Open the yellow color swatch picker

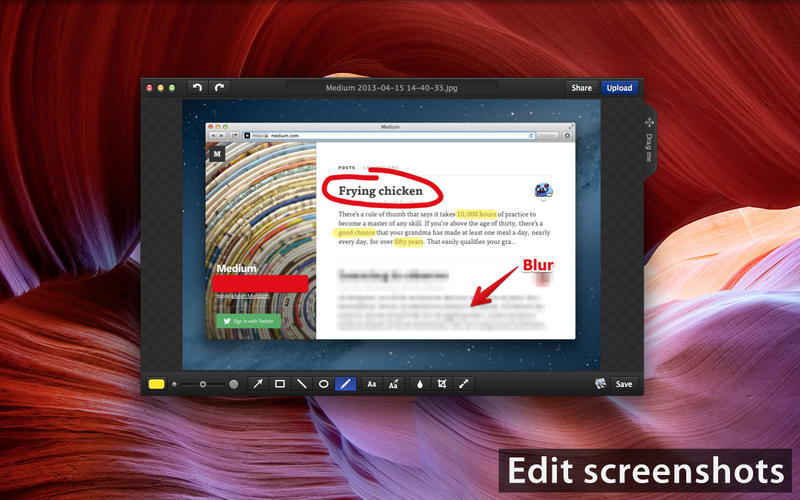(x=157, y=383)
